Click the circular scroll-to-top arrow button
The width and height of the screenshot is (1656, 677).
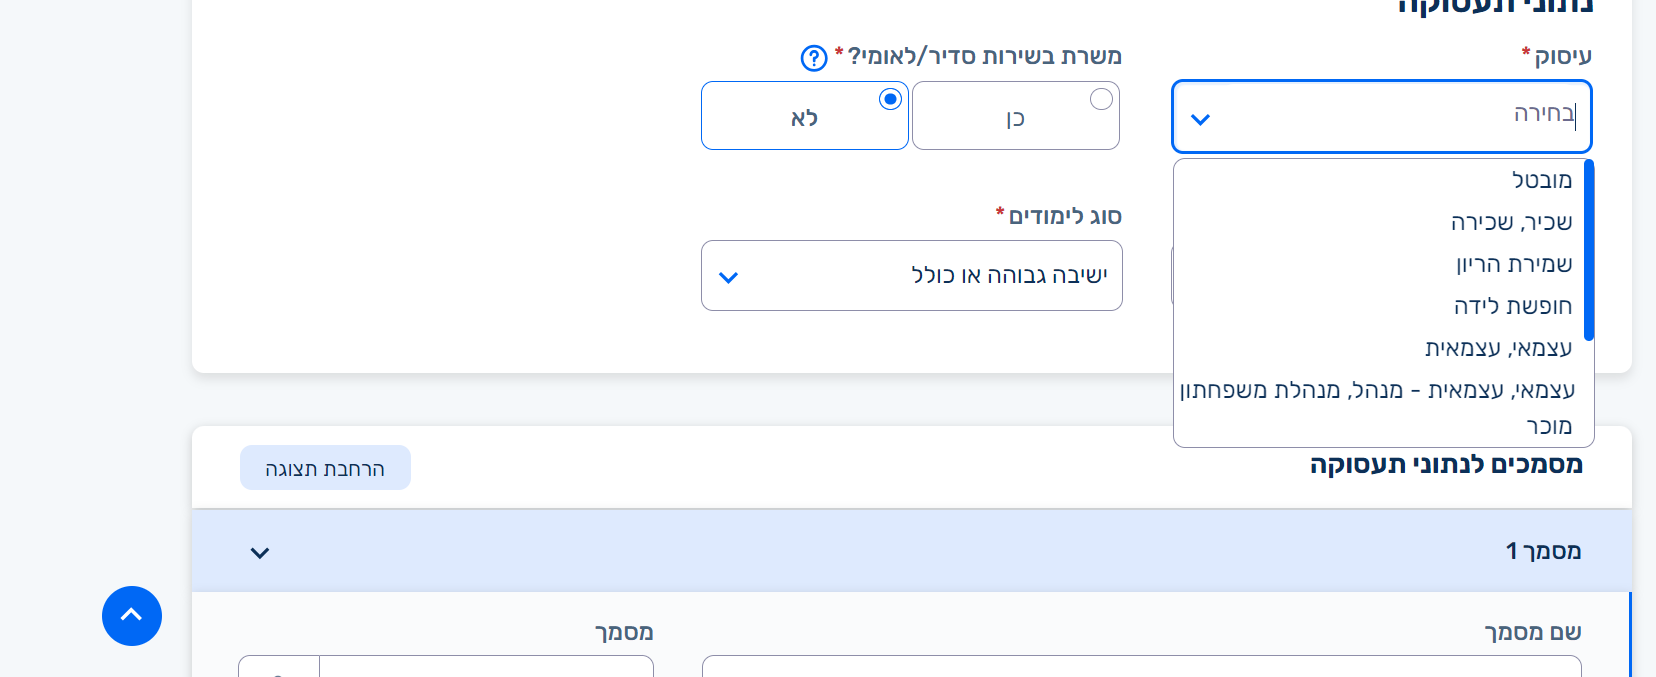131,616
